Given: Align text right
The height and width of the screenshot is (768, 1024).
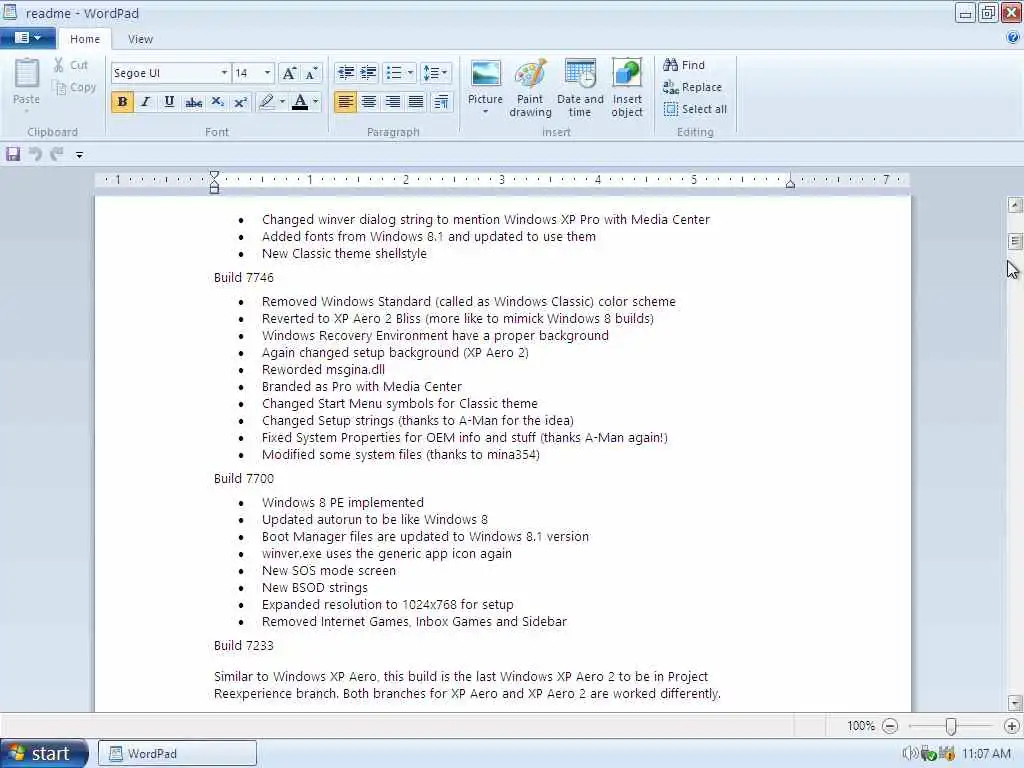Looking at the screenshot, I should tap(392, 102).
